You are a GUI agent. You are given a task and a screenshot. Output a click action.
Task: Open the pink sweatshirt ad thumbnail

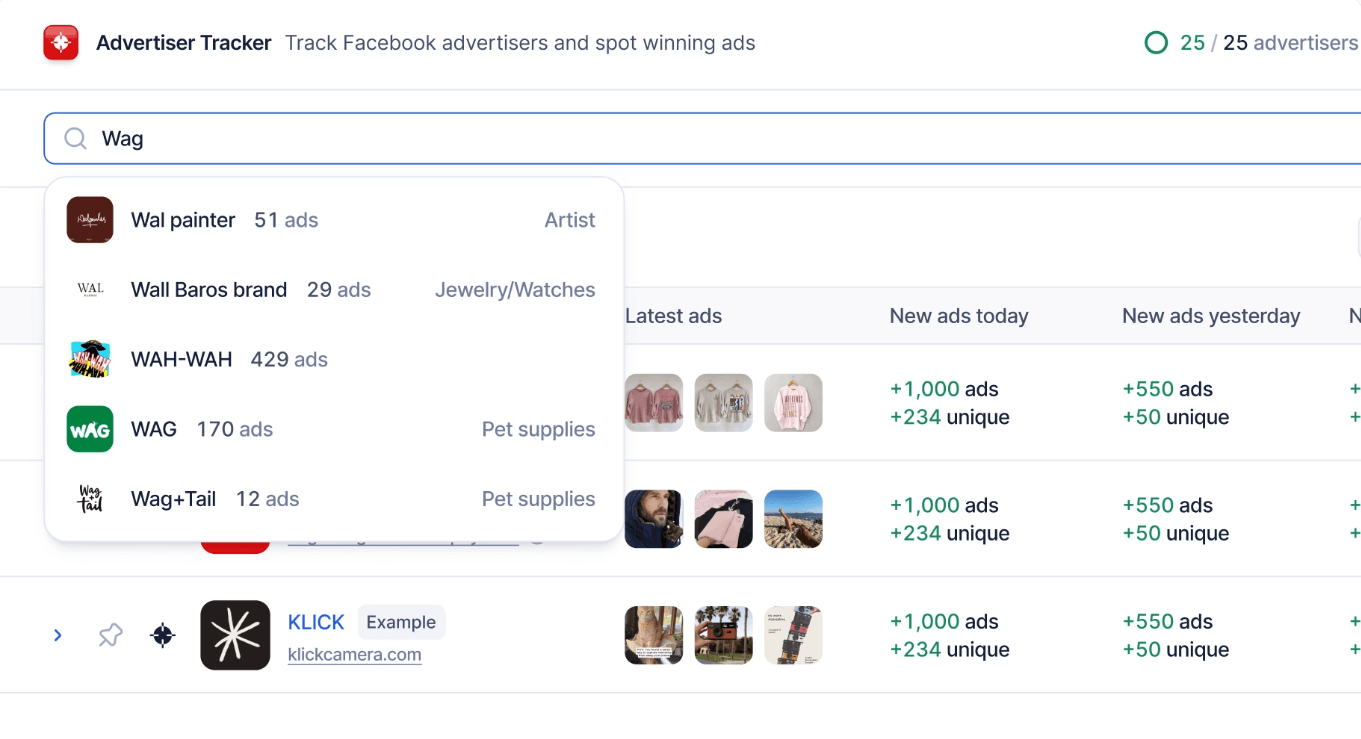(654, 403)
